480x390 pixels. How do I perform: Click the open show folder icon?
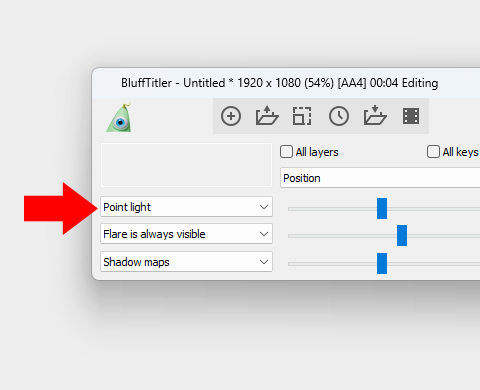pyautogui.click(x=267, y=116)
